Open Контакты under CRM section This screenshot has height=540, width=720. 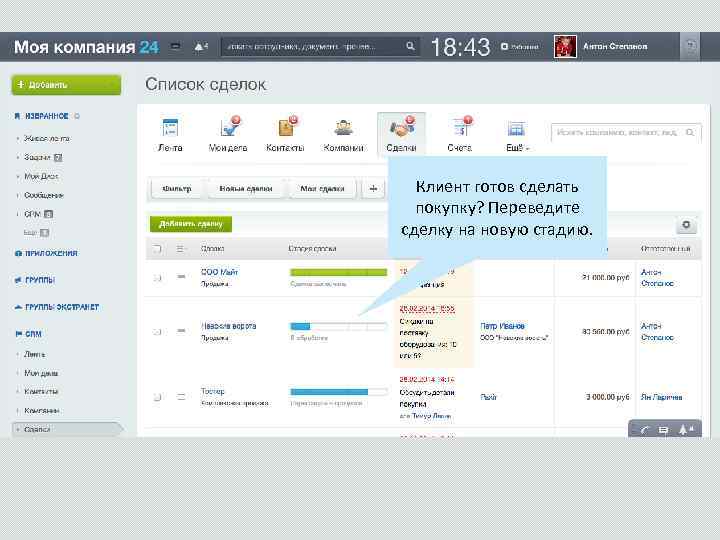[x=41, y=392]
